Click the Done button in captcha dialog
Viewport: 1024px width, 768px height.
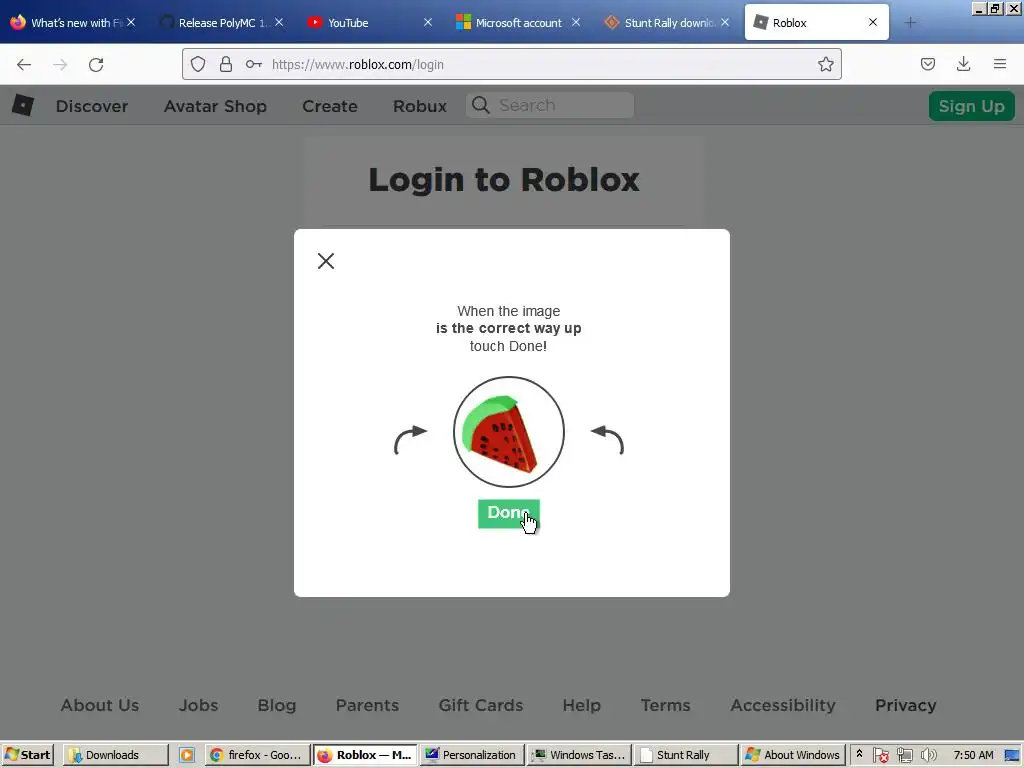click(x=508, y=513)
